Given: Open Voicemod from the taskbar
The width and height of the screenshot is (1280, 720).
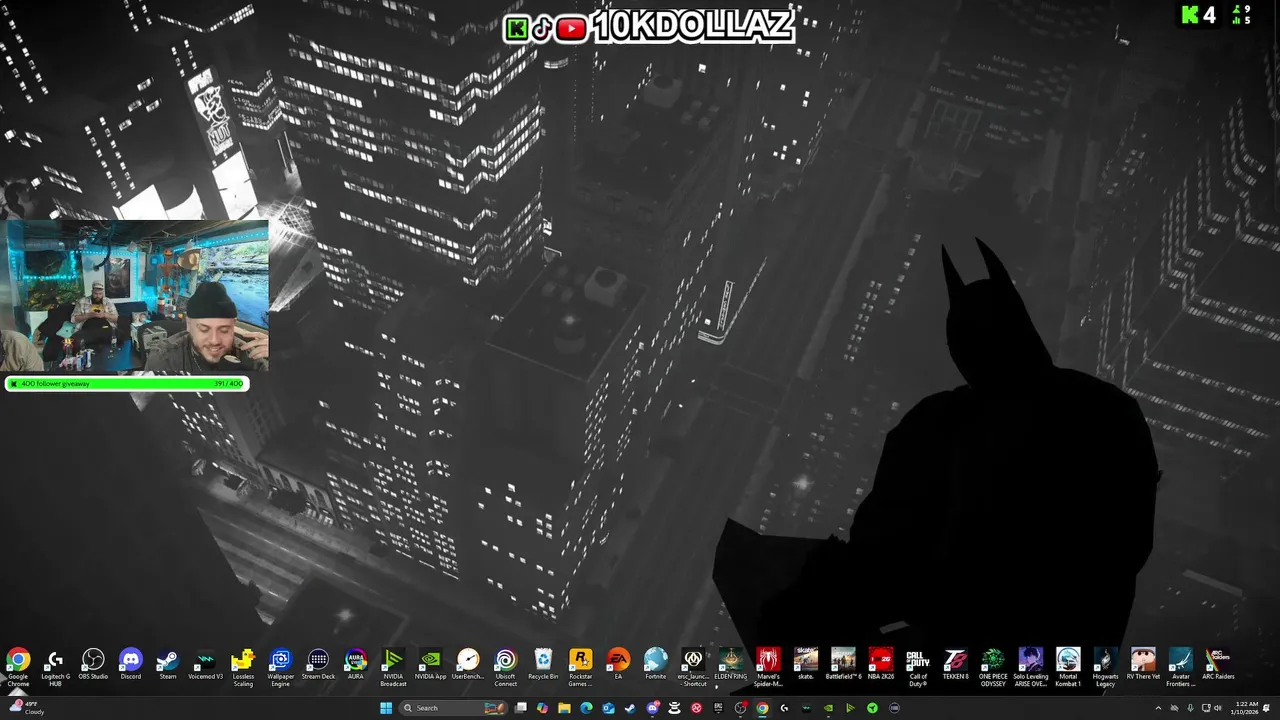Looking at the screenshot, I should click(x=807, y=708).
